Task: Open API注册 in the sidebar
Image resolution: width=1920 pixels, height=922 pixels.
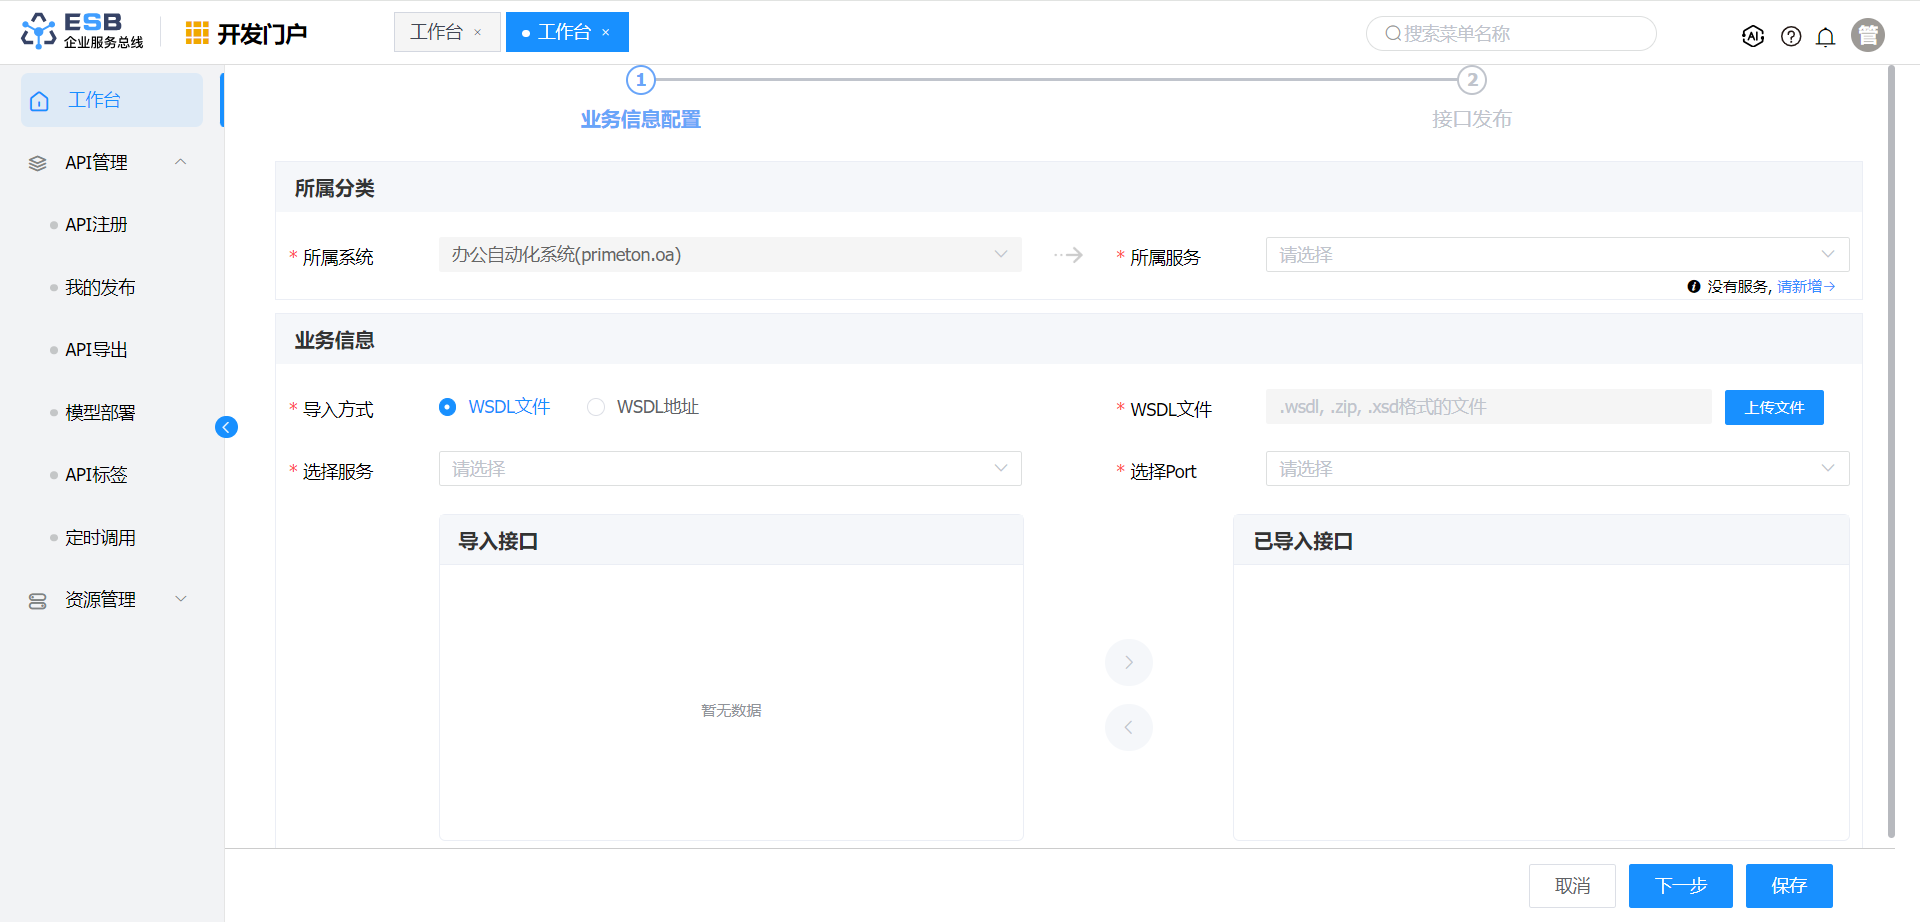Action: click(96, 225)
